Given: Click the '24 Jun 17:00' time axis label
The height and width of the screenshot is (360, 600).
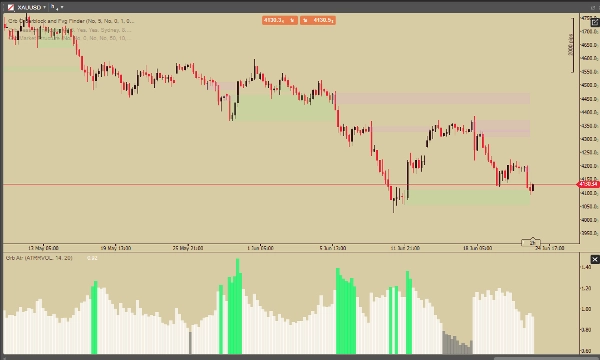Looking at the screenshot, I should point(549,248).
